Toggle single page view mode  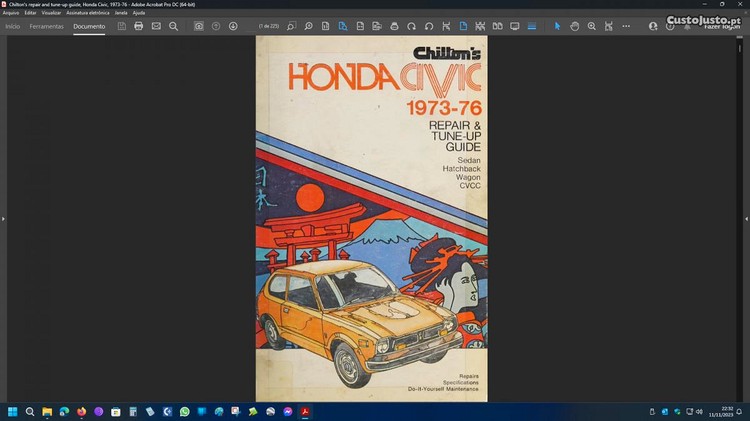(462, 26)
